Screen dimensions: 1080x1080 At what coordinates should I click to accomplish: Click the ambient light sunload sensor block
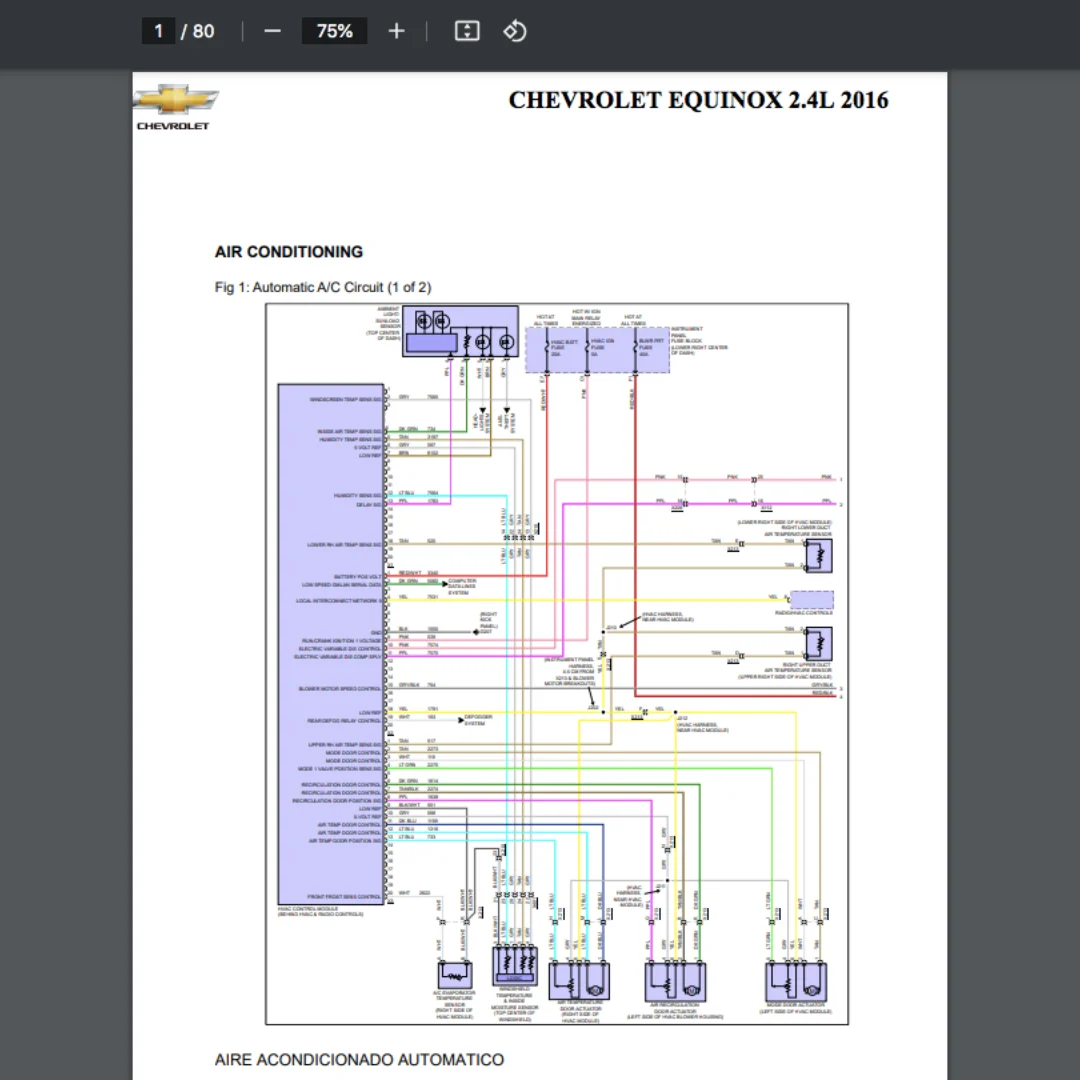pos(460,331)
